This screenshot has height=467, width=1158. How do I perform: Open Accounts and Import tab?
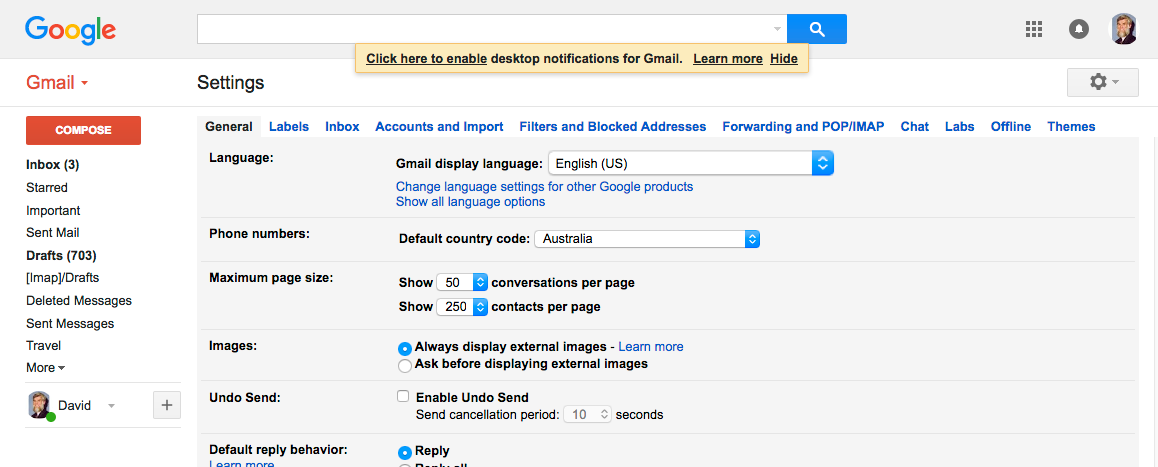point(439,126)
